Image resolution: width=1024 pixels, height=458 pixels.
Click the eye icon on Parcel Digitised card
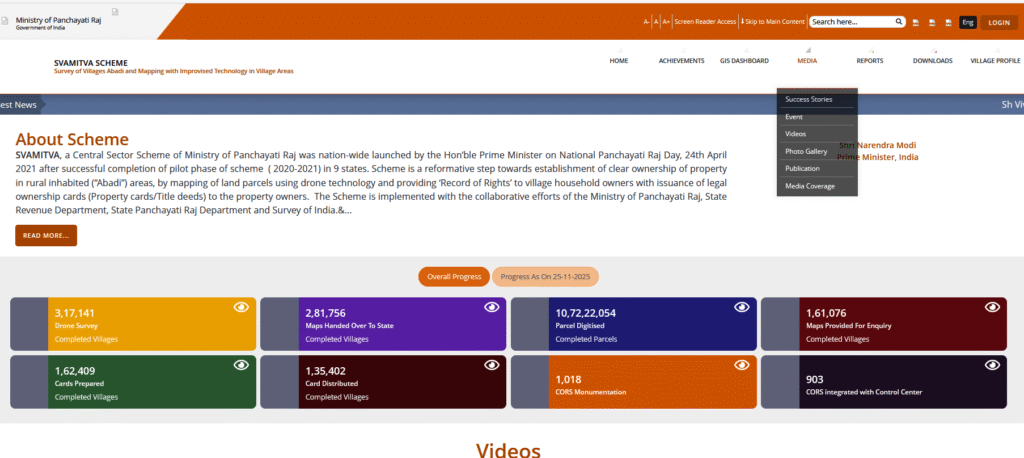742,307
